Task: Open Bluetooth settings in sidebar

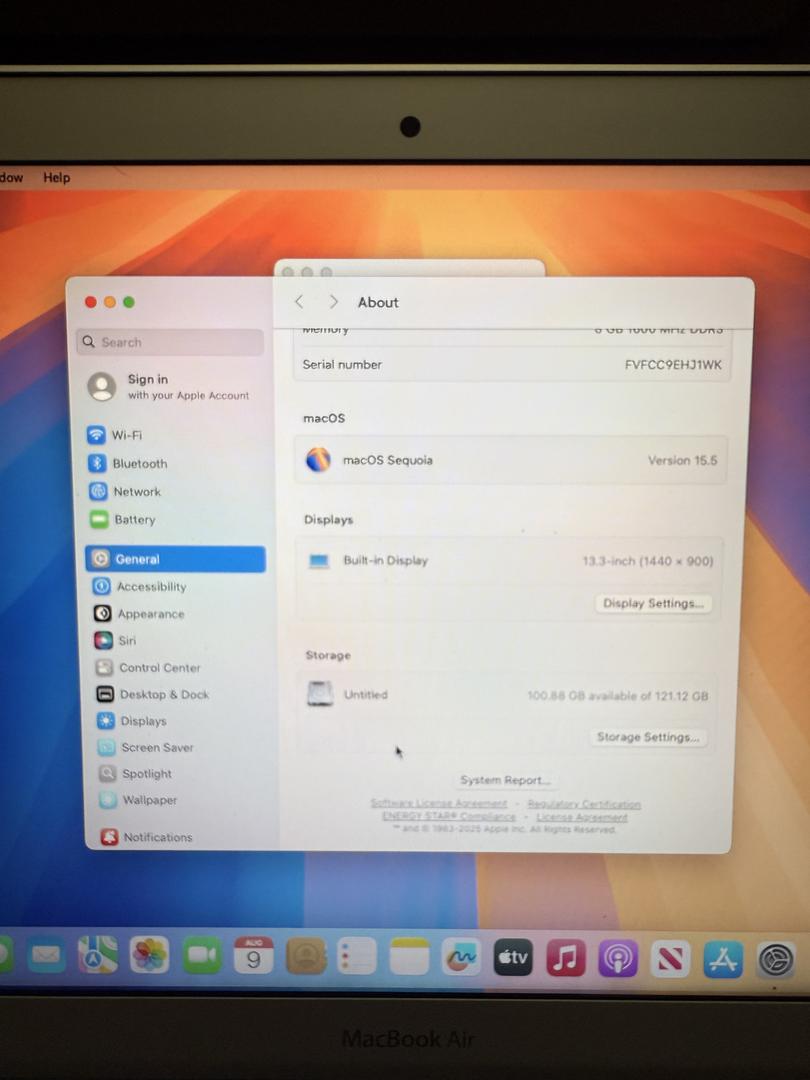Action: (x=128, y=464)
